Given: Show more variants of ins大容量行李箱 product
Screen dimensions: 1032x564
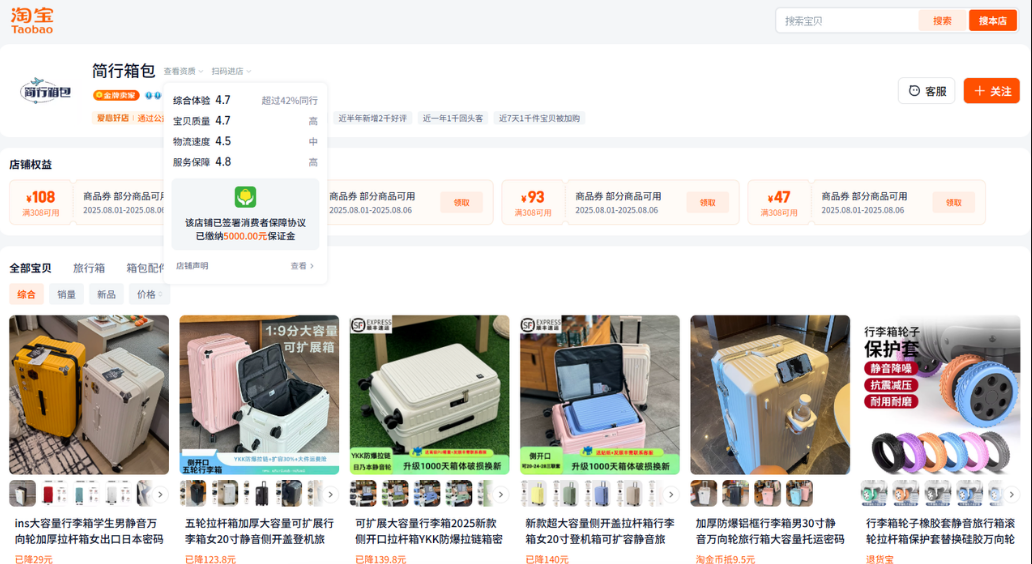Looking at the screenshot, I should (x=160, y=494).
